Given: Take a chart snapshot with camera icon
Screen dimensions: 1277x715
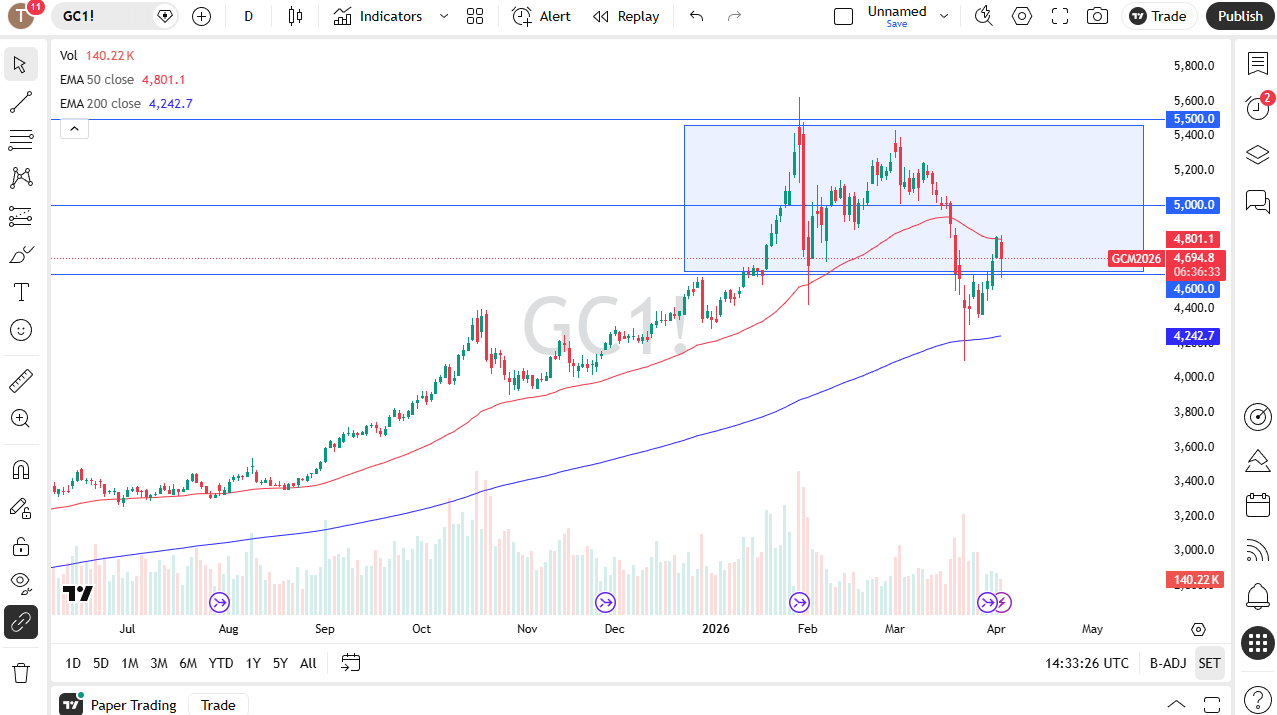Looking at the screenshot, I should (x=1097, y=16).
